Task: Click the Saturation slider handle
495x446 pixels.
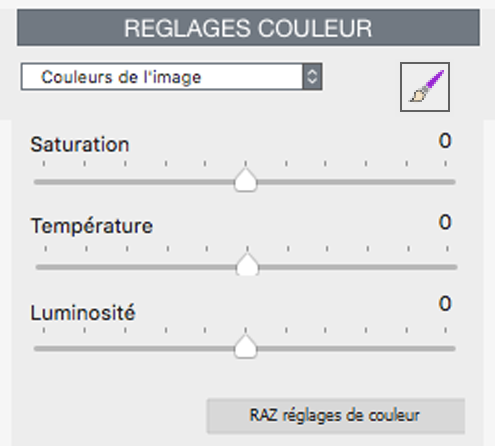Action: (246, 180)
